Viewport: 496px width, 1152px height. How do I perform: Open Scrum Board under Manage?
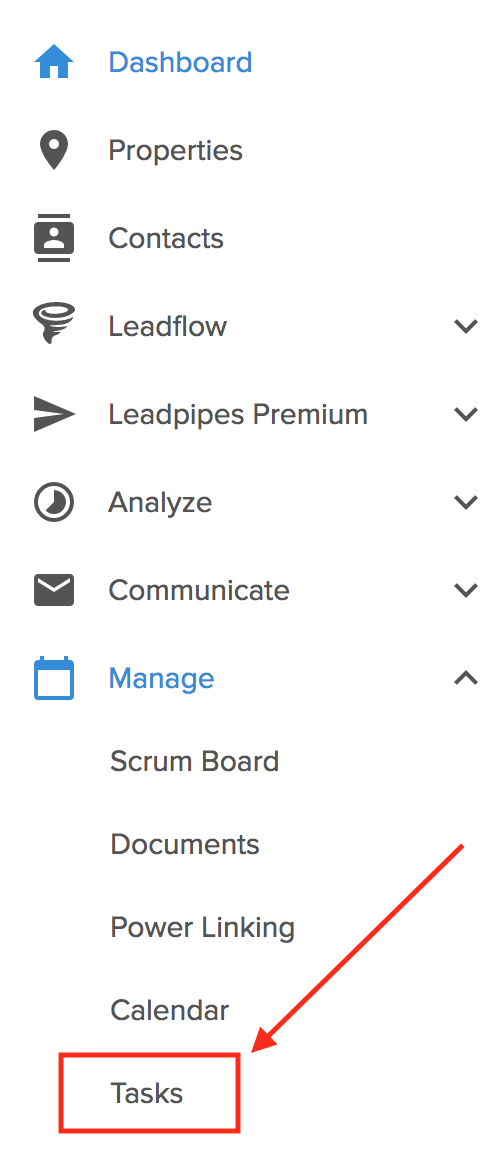194,761
